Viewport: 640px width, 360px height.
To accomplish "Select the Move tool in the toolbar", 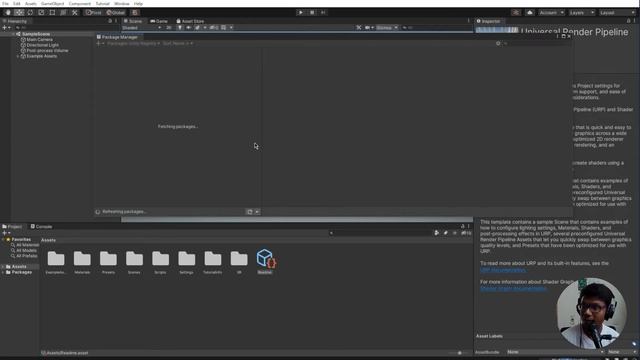I will pyautogui.click(x=19, y=13).
